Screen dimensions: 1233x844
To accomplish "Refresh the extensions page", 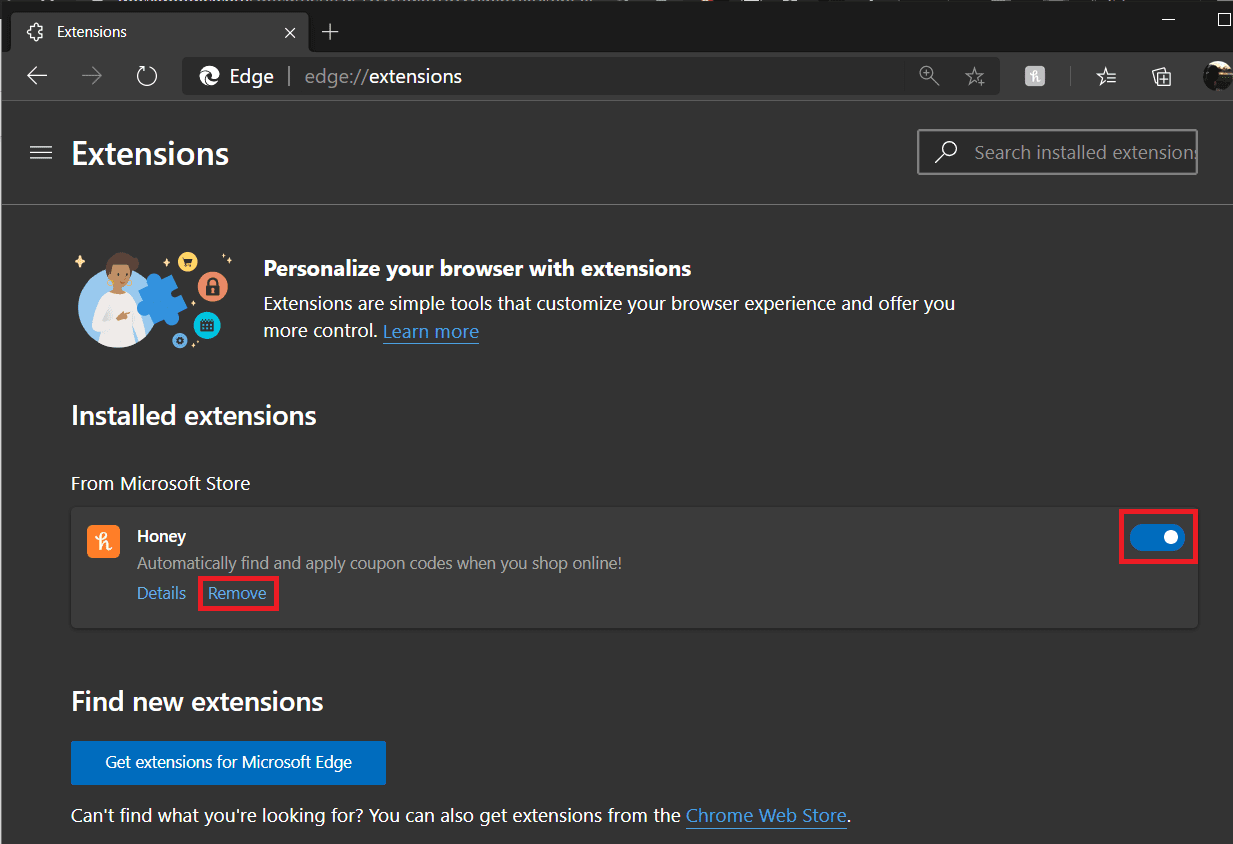I will [147, 76].
